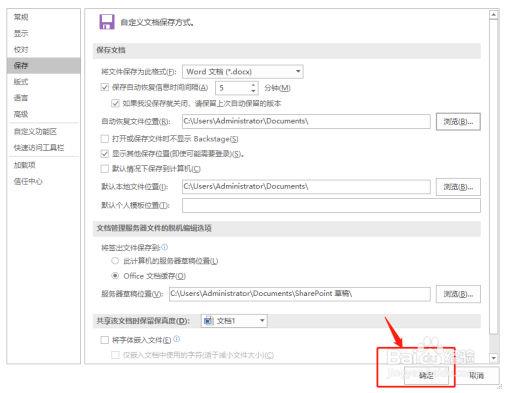The height and width of the screenshot is (393, 506).
Task: Click info icon next to 将签出文件保存到
Action: 164,247
